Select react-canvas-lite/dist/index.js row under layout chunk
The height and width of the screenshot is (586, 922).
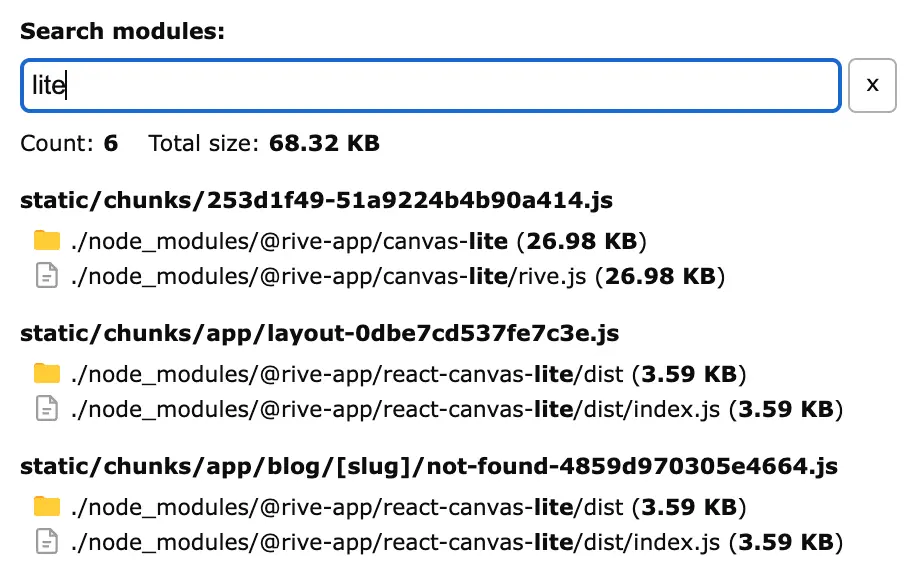tap(438, 409)
